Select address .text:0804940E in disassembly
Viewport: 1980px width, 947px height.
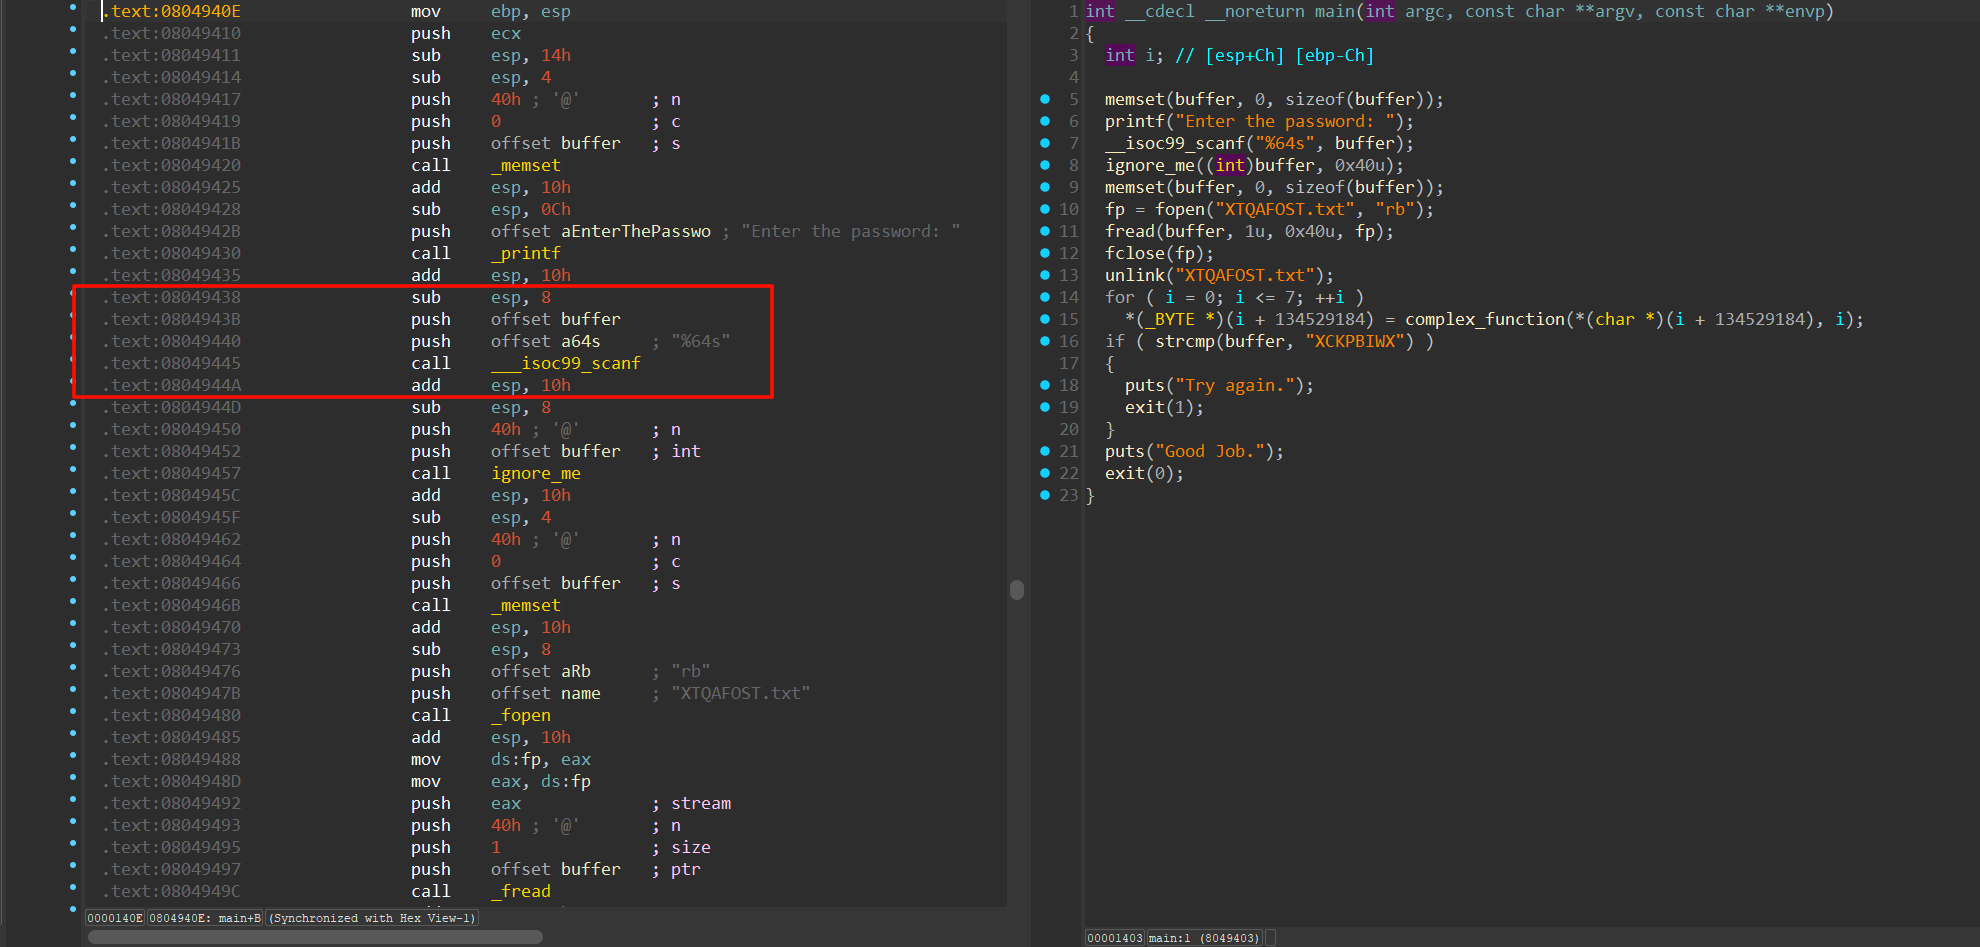[171, 11]
